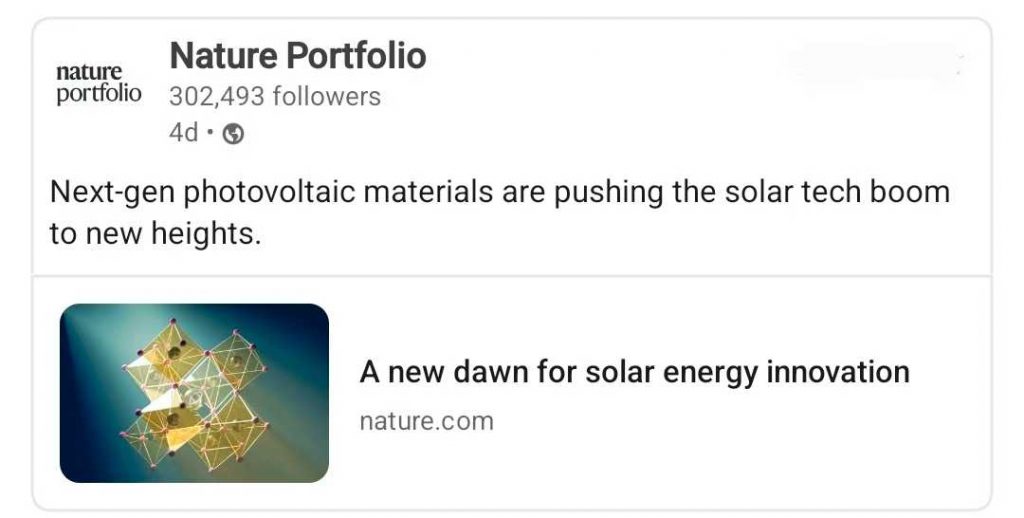Viewport: 1024px width, 518px height.
Task: Click the word "nature" in the logo
Action: (89, 72)
